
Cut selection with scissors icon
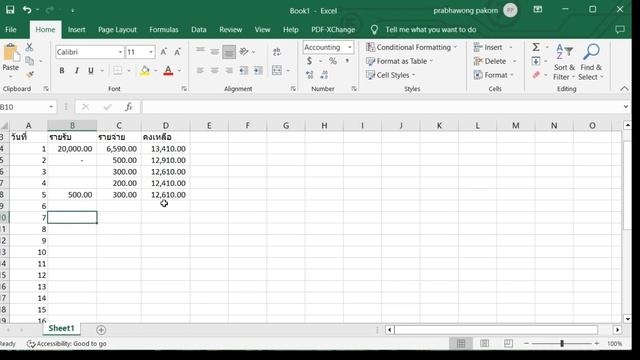click(x=29, y=47)
